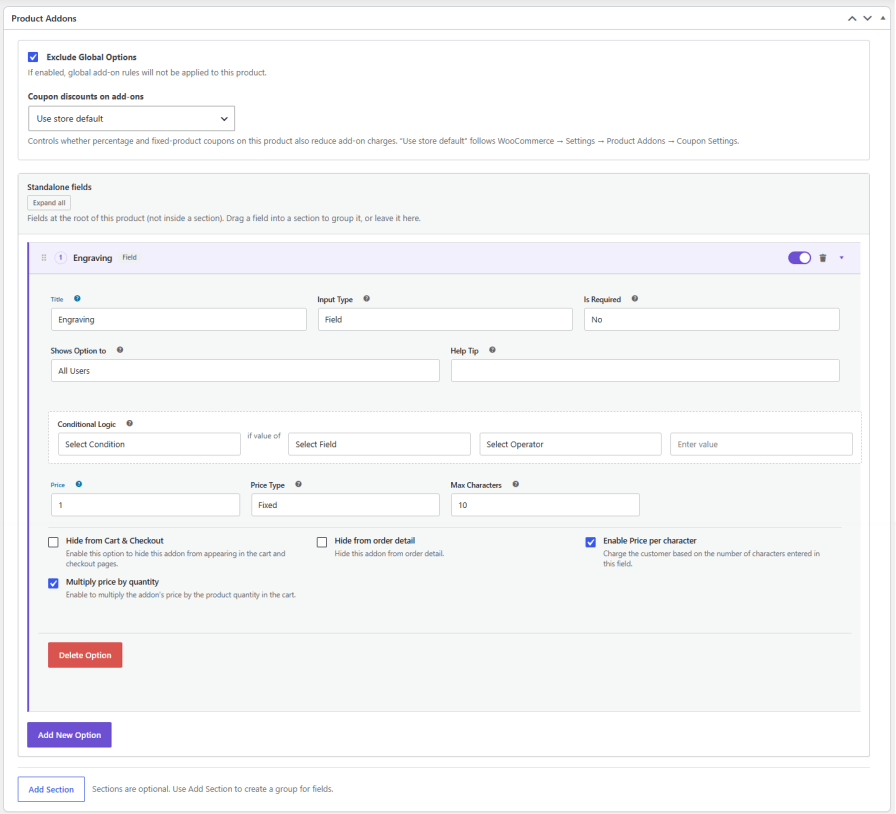This screenshot has height=814, width=896.
Task: Click into the Help Tip text field
Action: 645,370
